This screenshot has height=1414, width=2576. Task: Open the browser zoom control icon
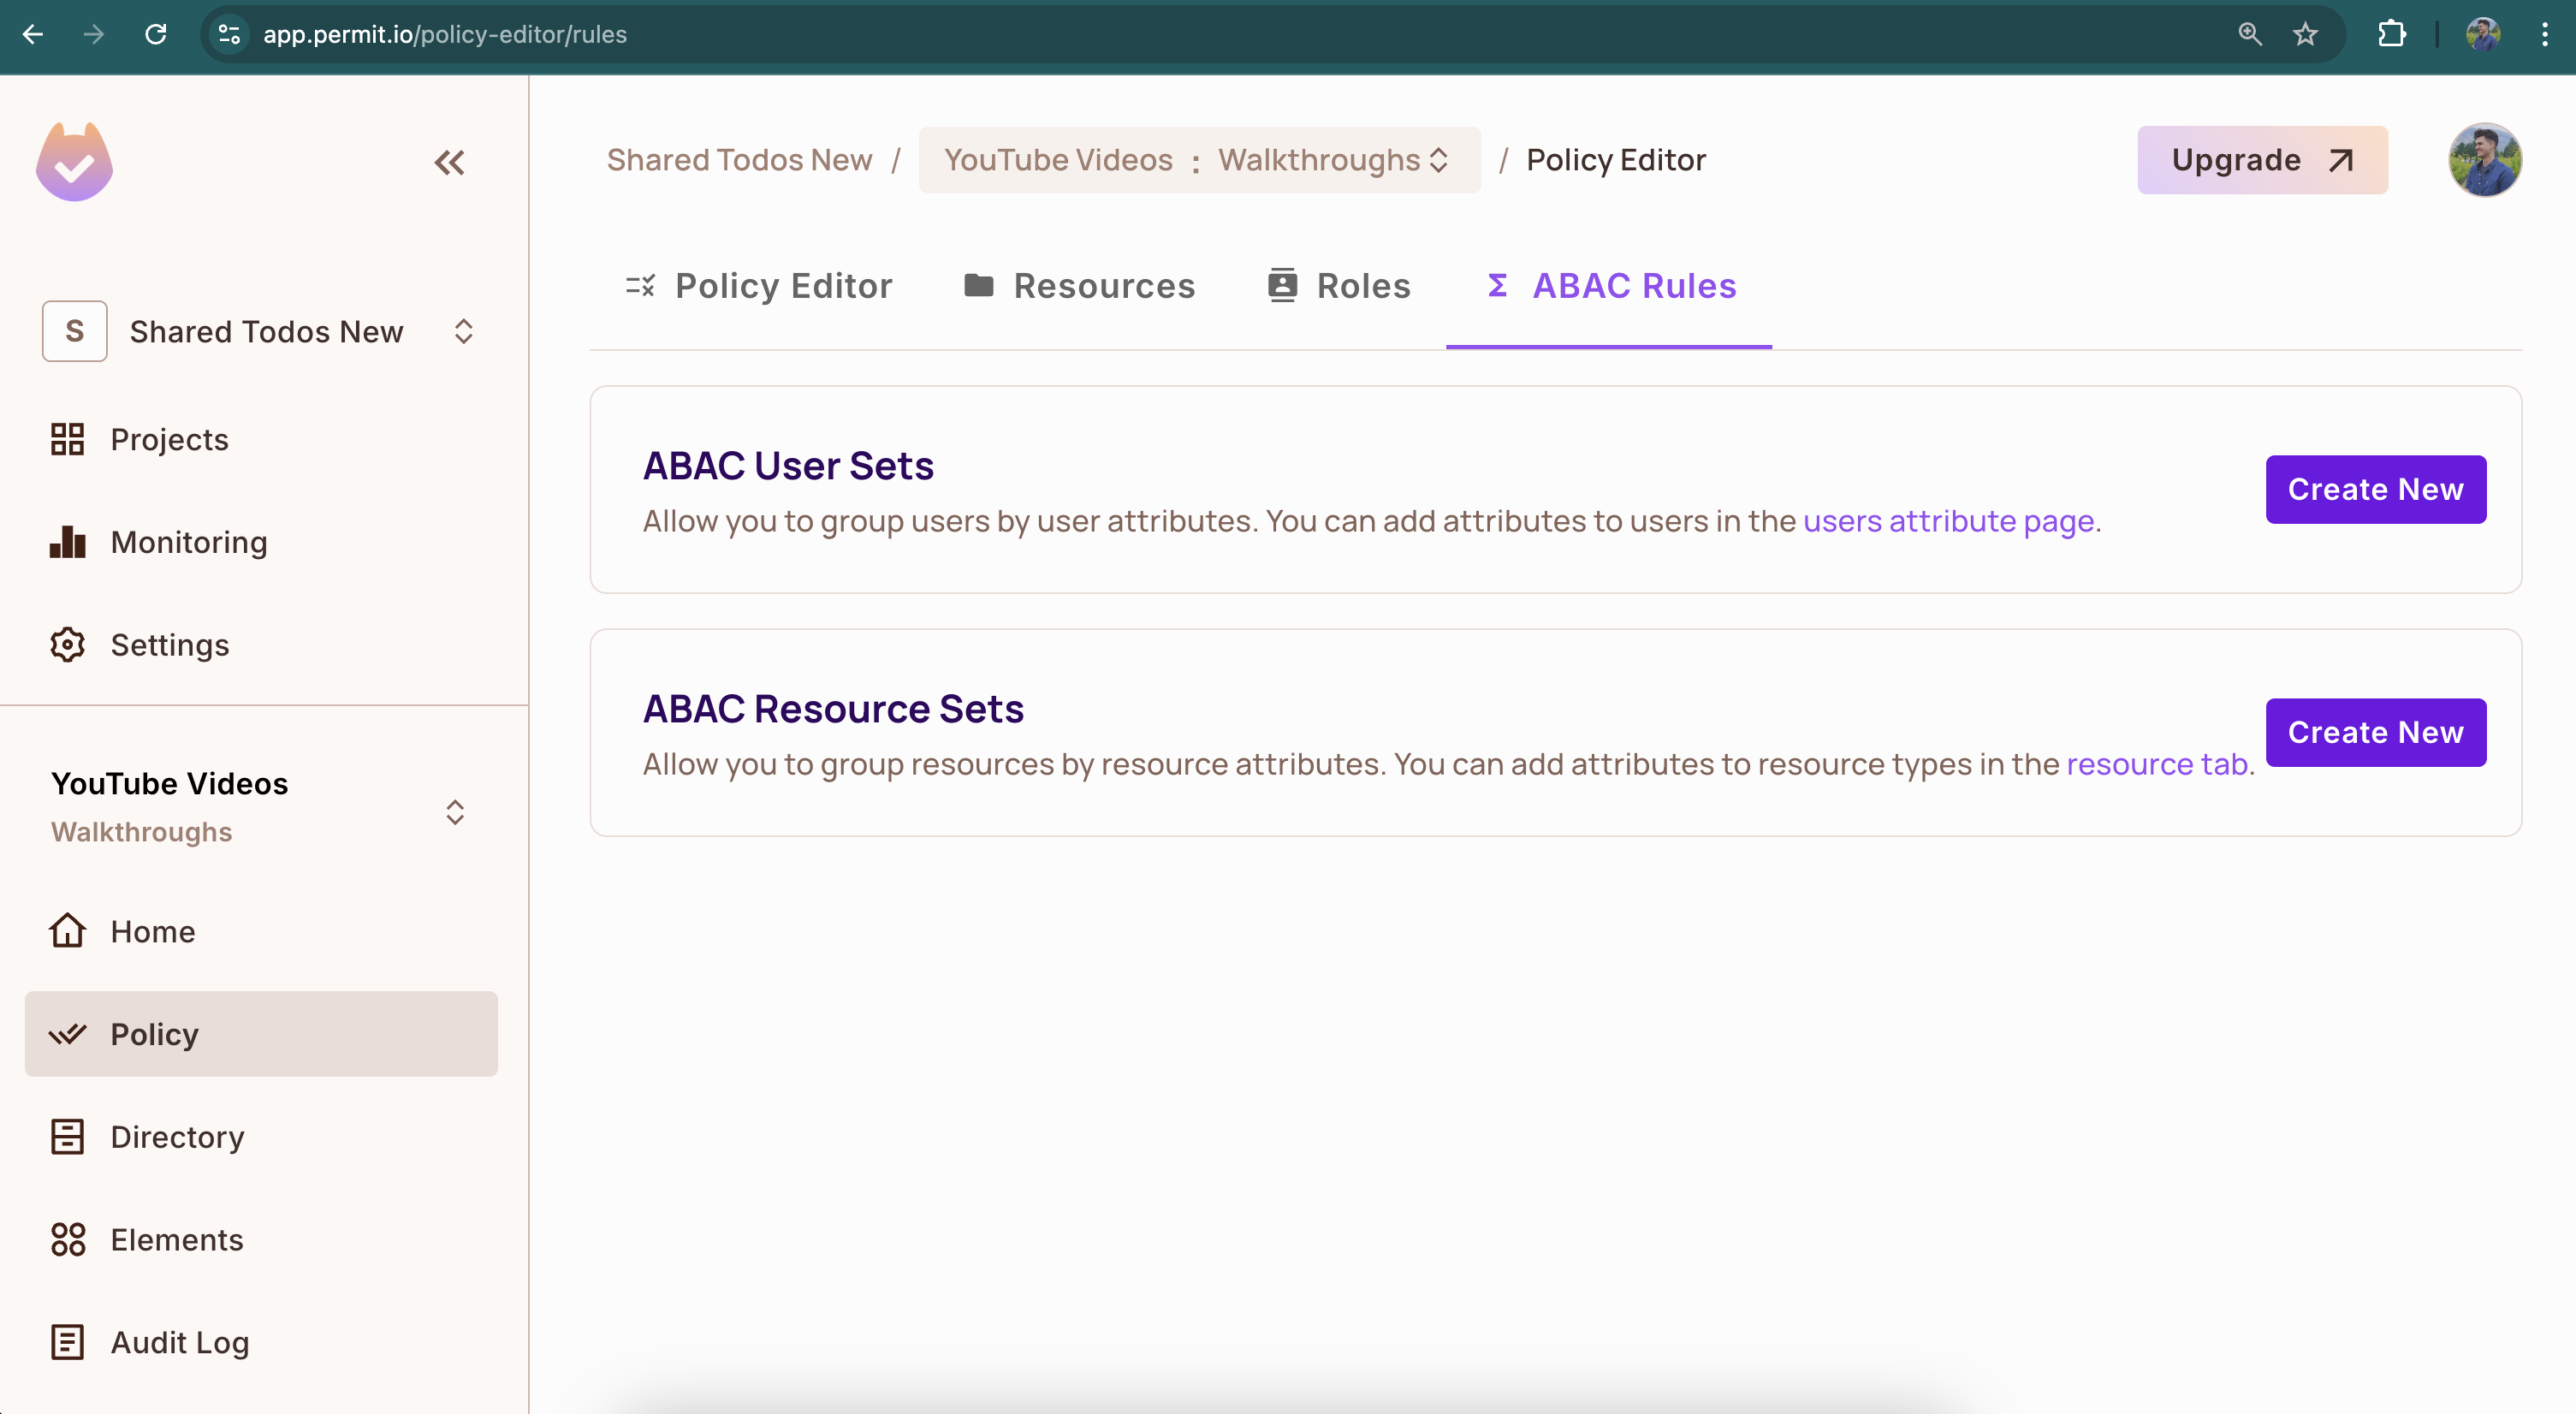pos(2249,34)
